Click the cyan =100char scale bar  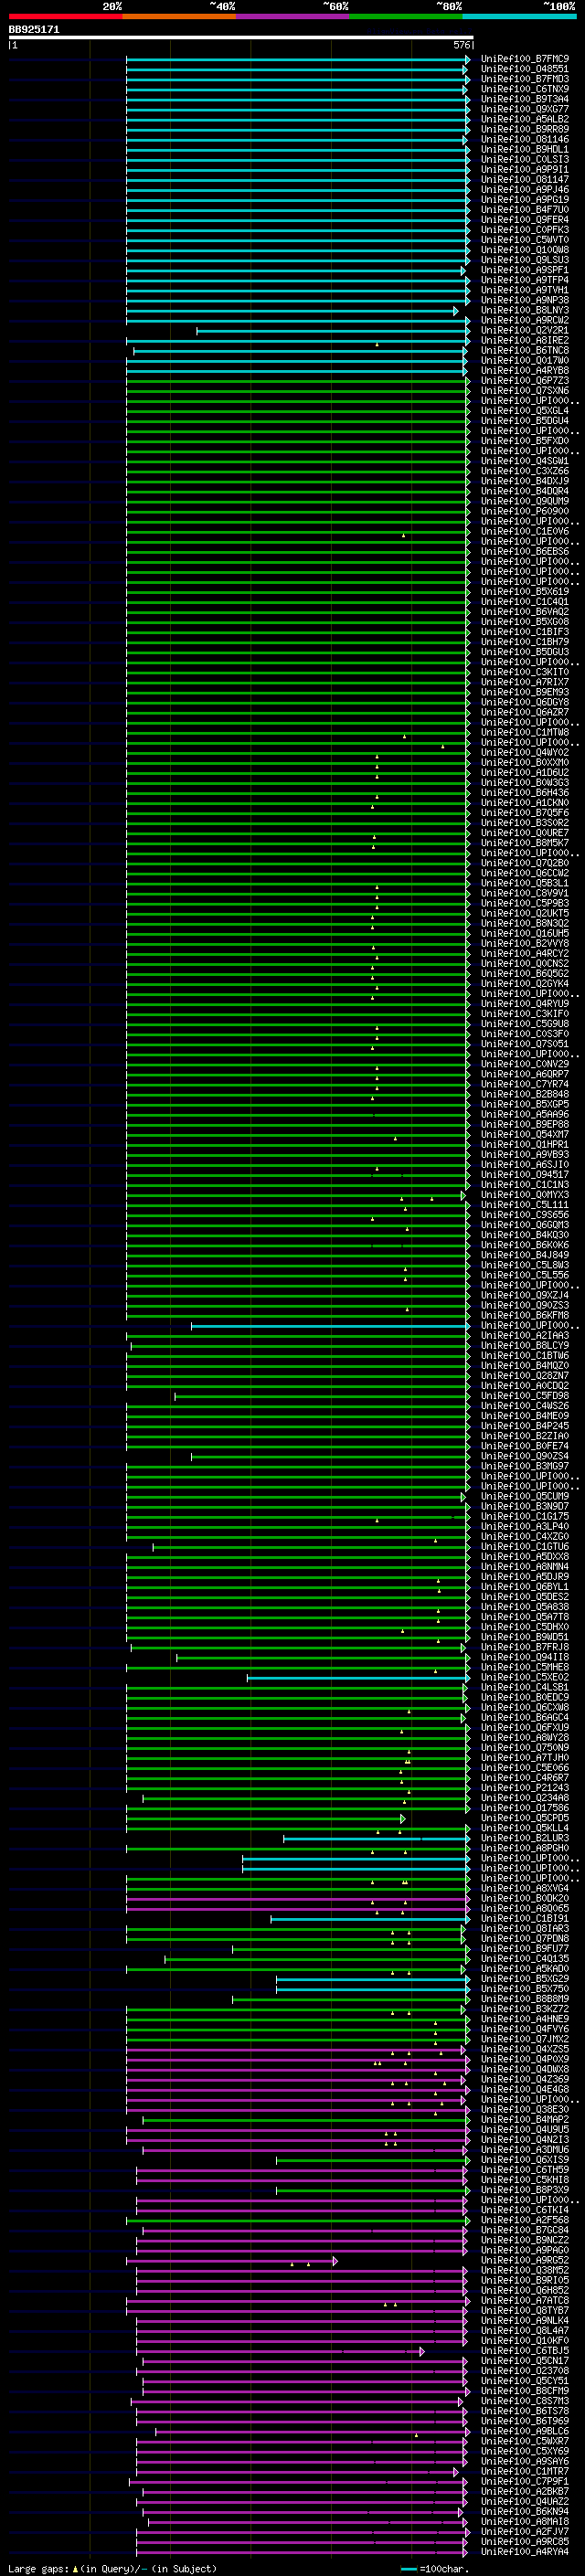point(409,2569)
